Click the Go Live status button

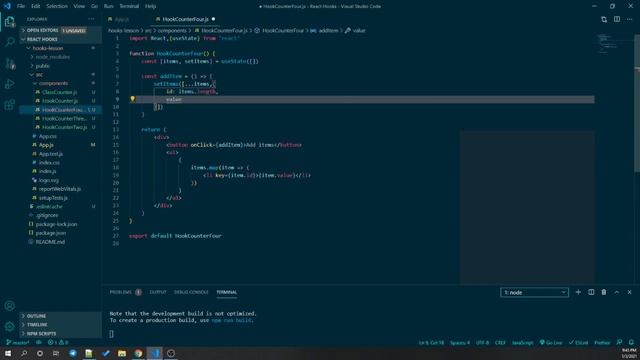click(551, 342)
